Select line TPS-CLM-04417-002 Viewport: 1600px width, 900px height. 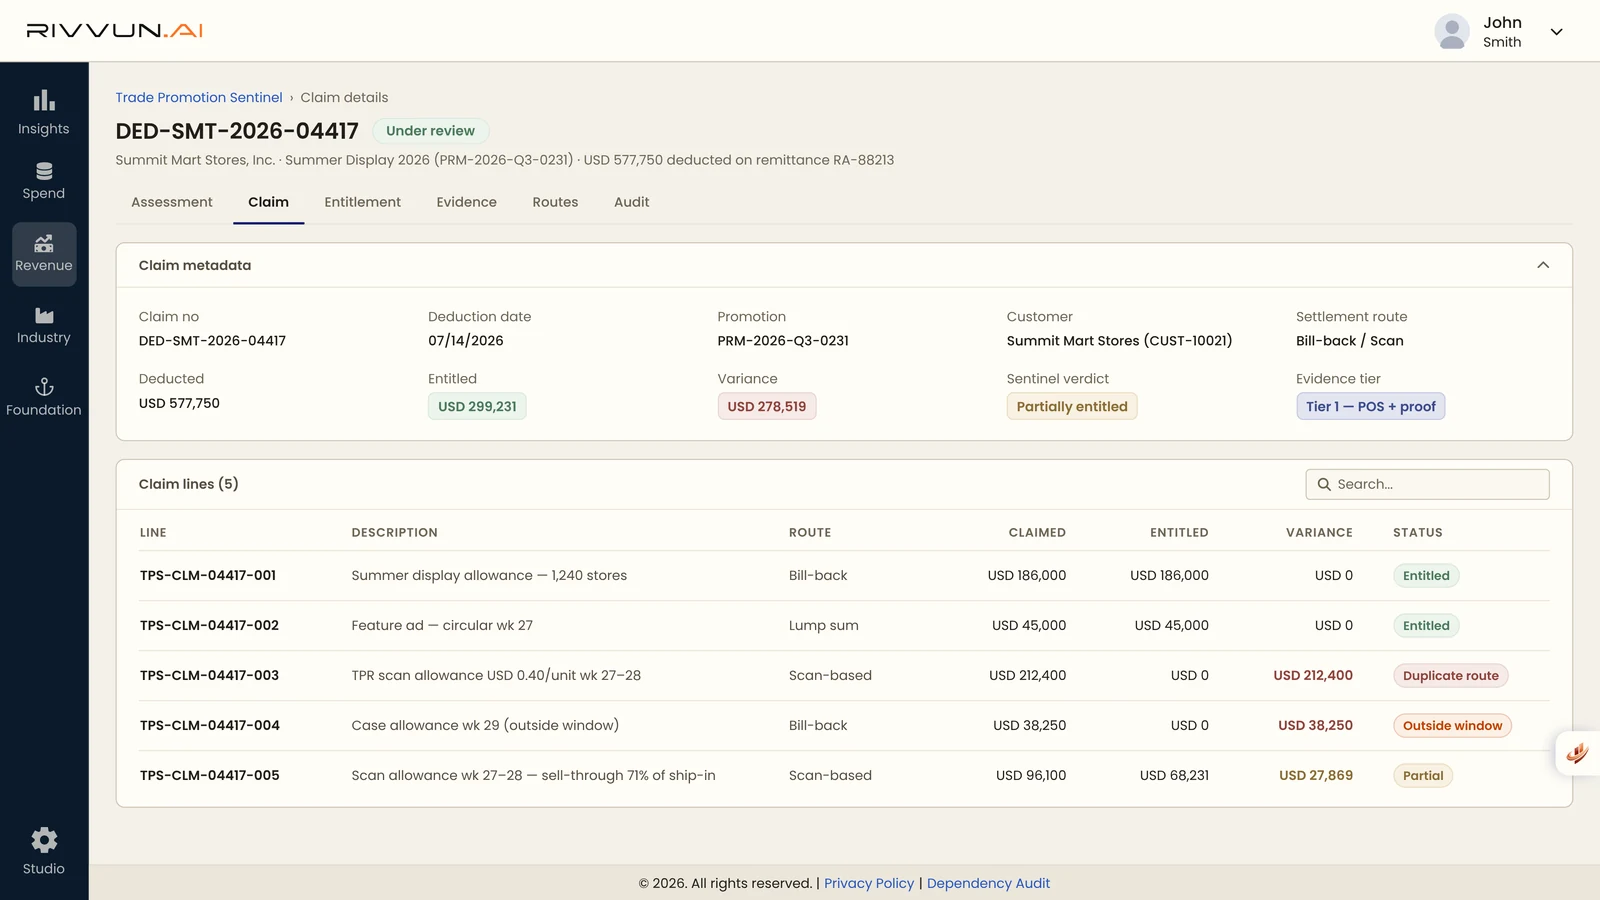tap(209, 625)
